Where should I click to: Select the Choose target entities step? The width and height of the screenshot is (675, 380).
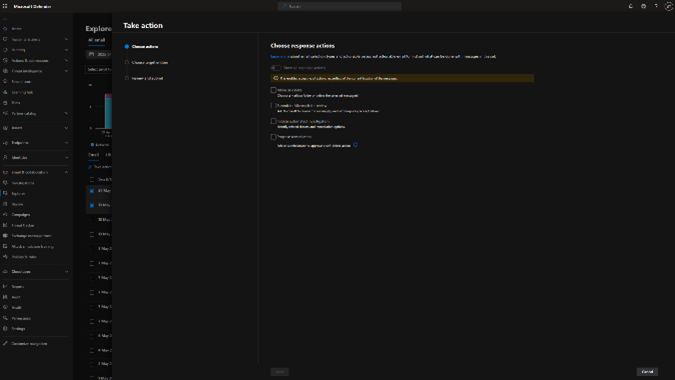[149, 62]
